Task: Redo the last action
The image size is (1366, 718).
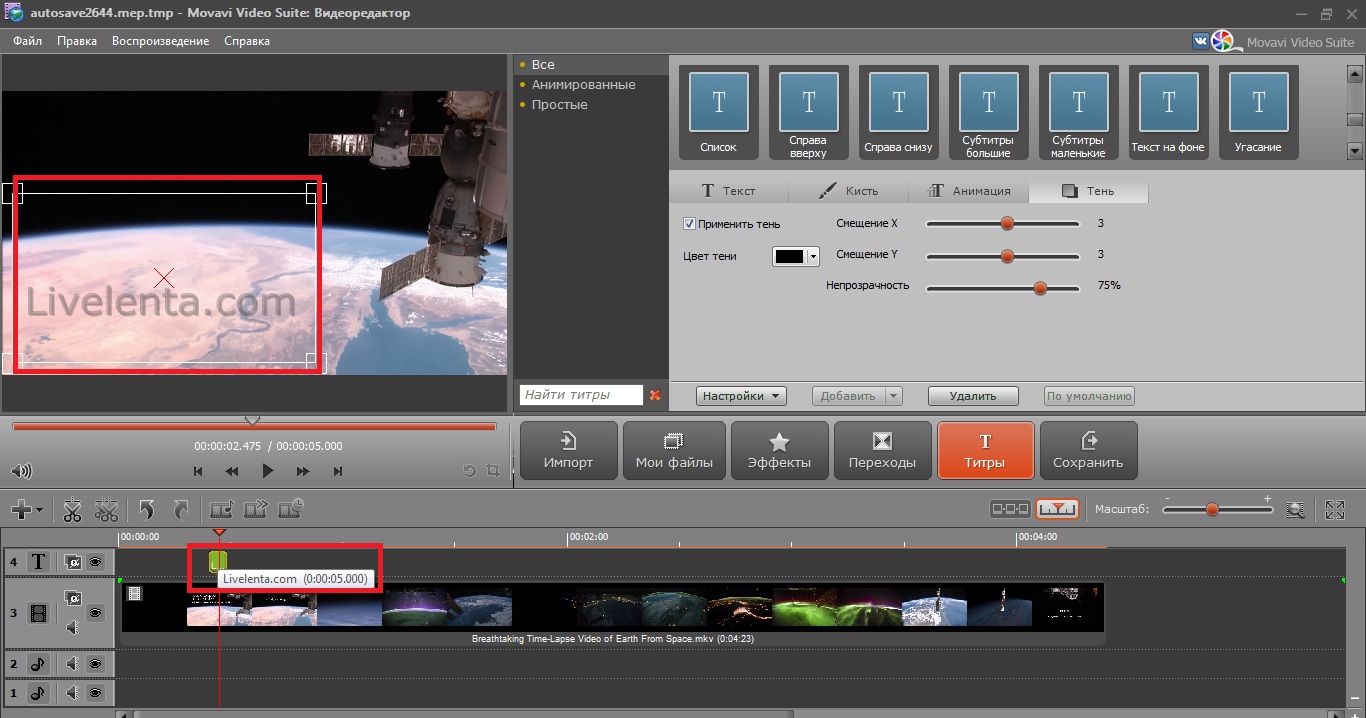Action: coord(181,510)
